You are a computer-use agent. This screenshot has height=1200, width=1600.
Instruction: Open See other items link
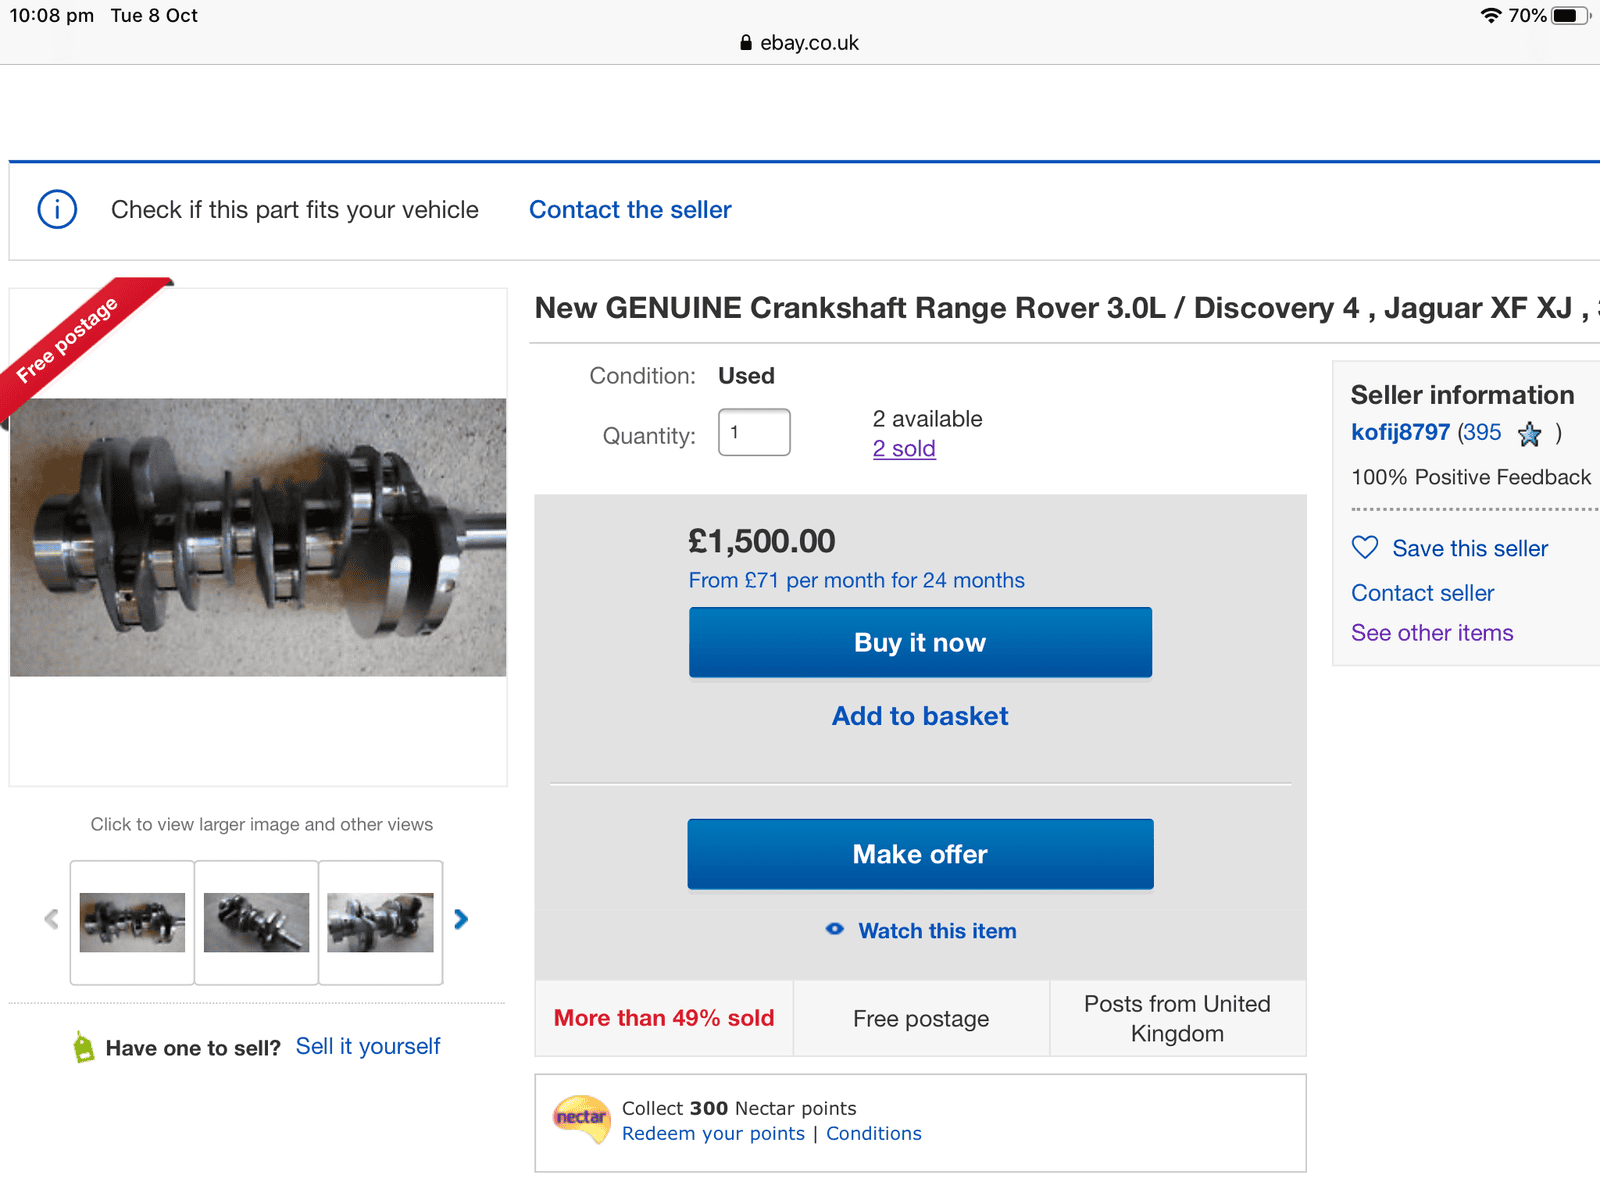tap(1432, 633)
